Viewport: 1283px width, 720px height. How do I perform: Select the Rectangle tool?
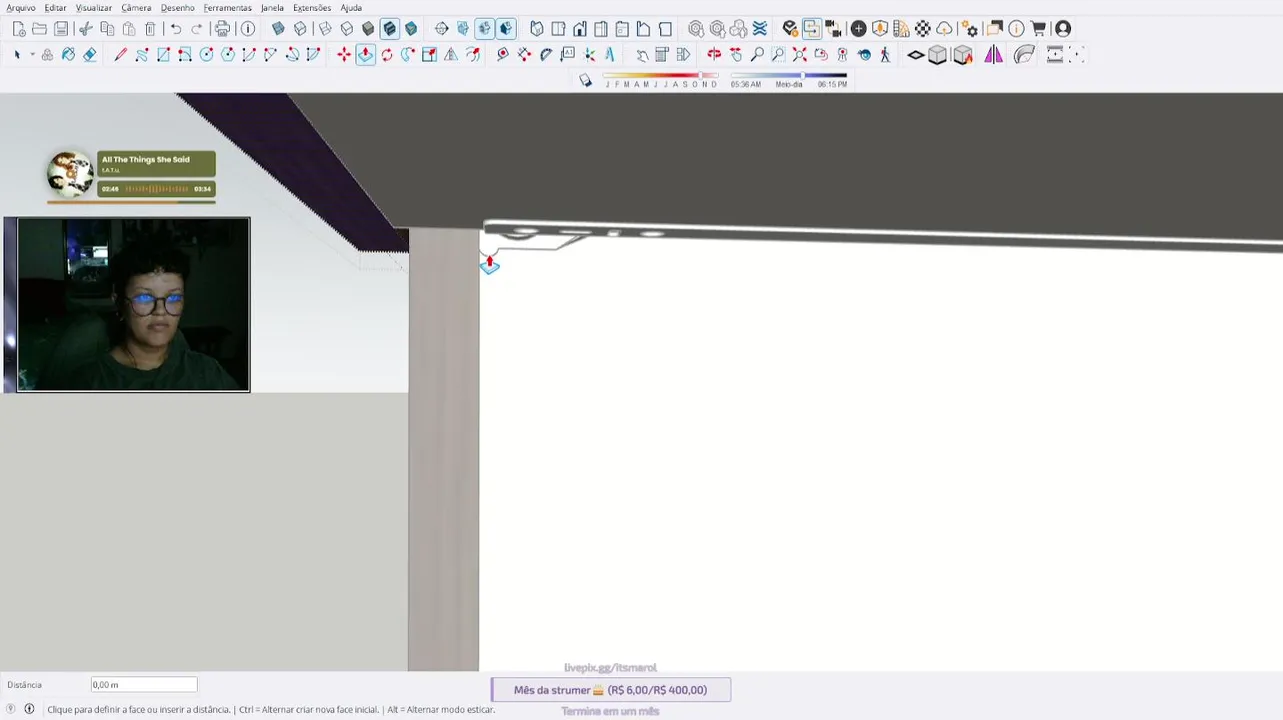[x=163, y=55]
